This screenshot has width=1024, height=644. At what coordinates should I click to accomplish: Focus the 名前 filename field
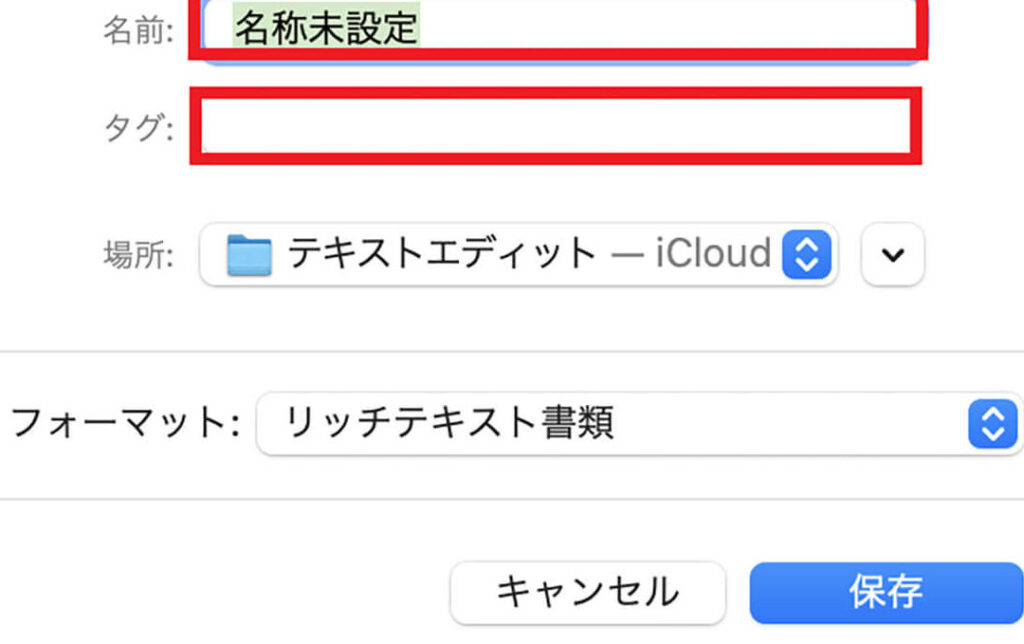(560, 28)
